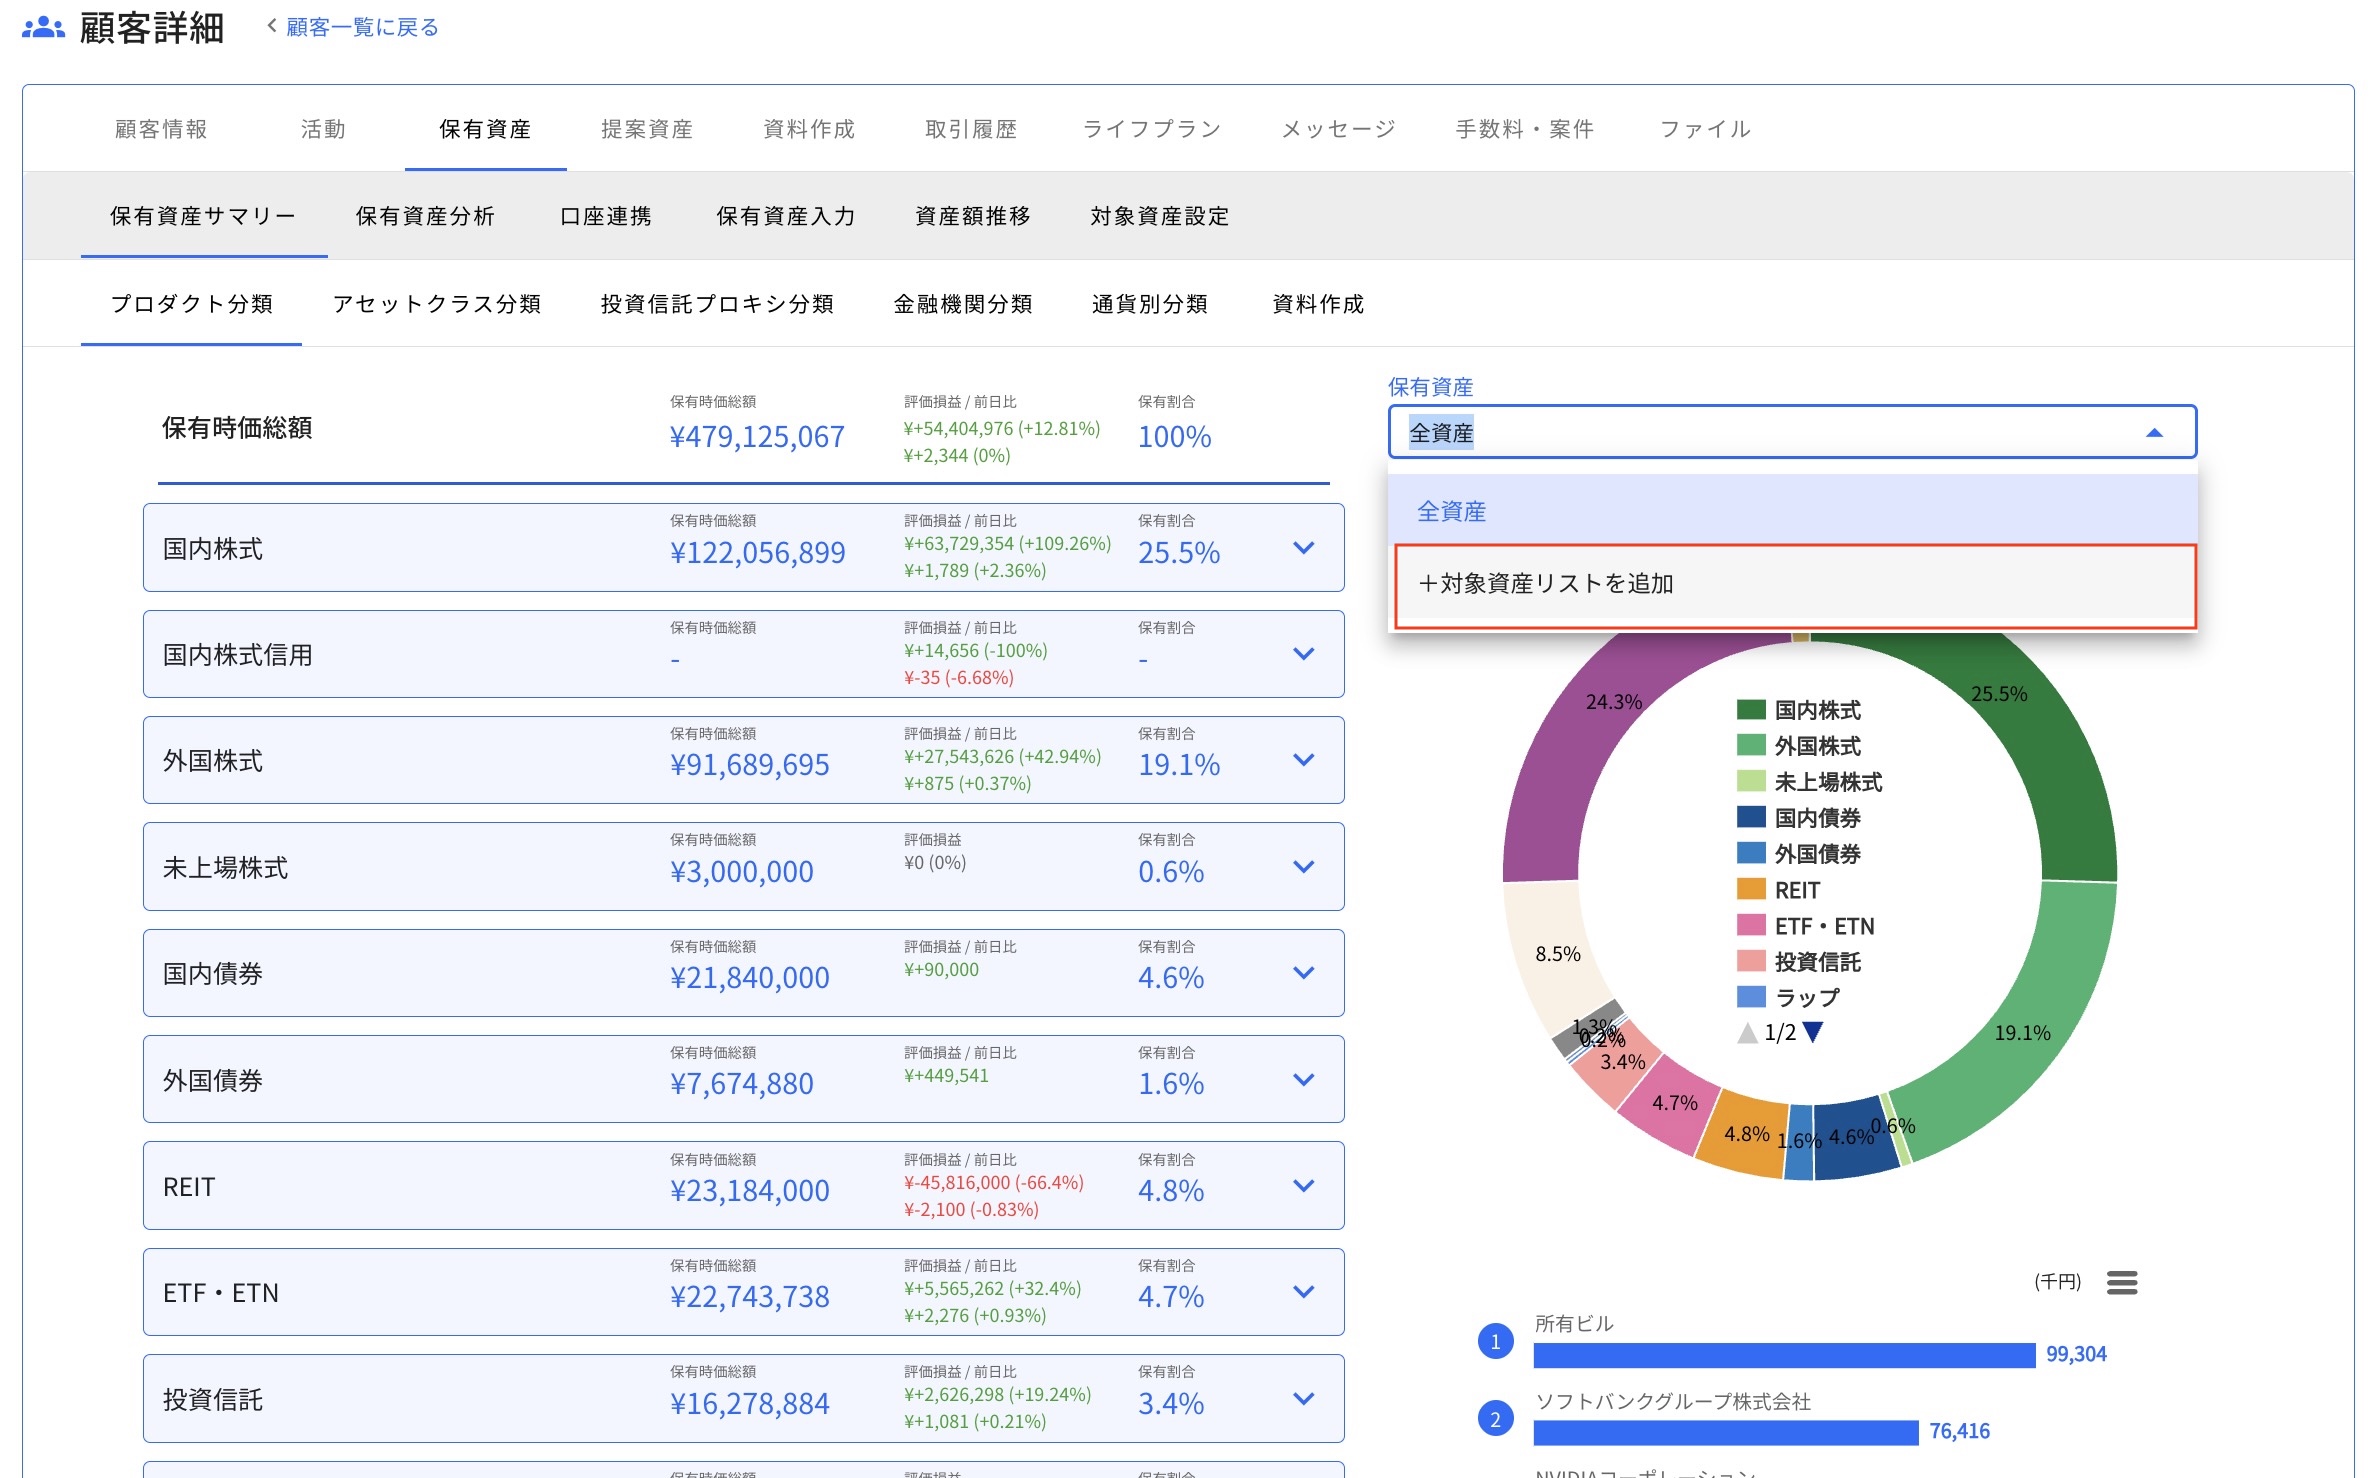Expand the 投資信託 row details
2372x1478 pixels.
coord(1303,1398)
